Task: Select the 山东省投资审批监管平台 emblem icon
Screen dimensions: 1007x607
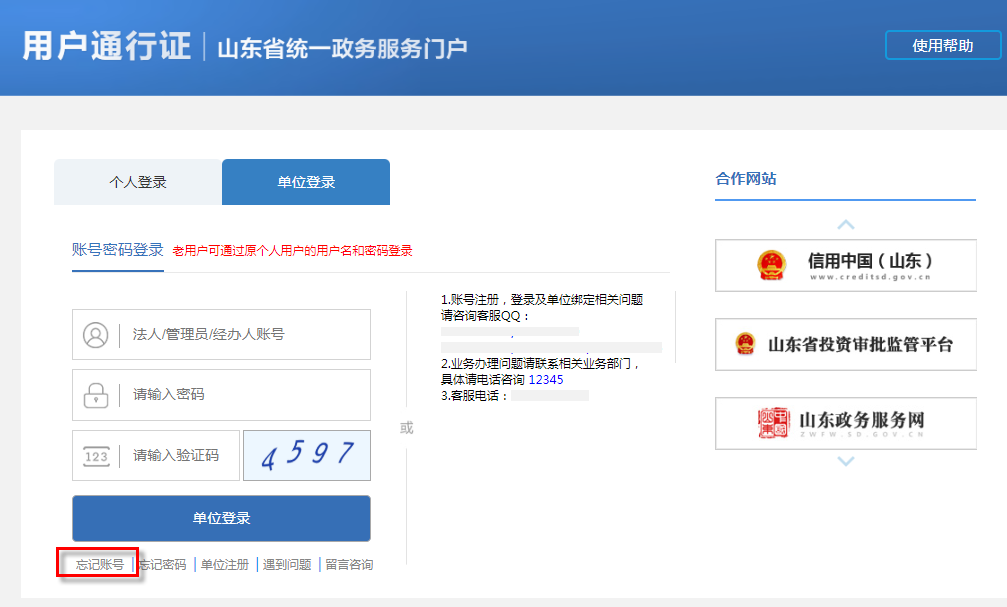Action: pyautogui.click(x=744, y=344)
